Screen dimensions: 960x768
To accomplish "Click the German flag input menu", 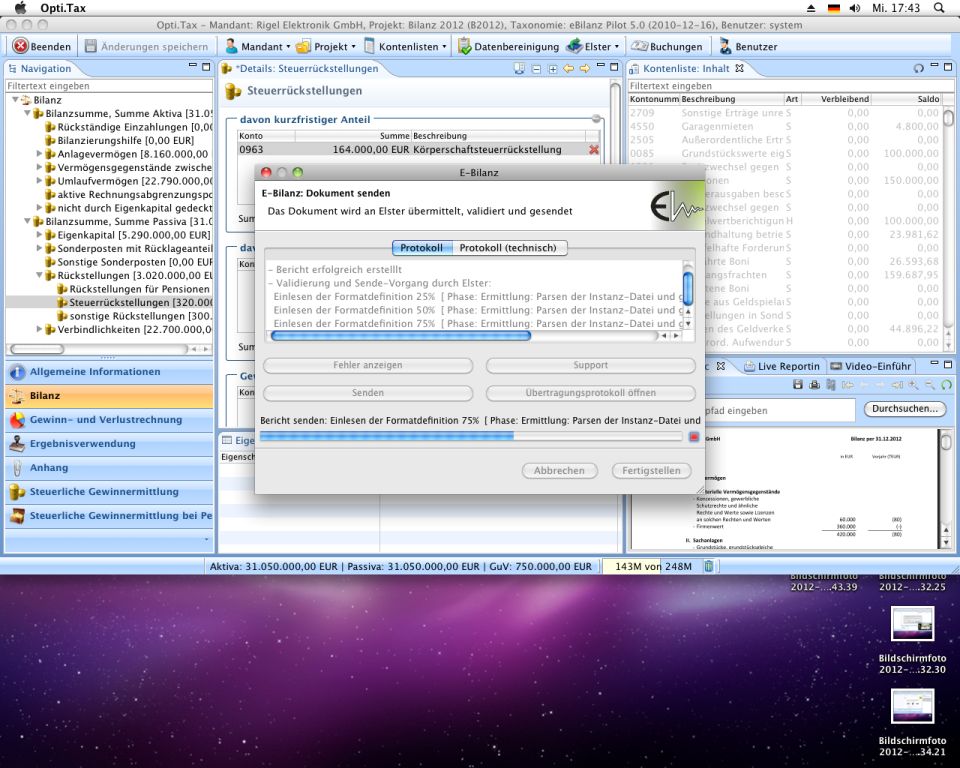I will tap(833, 8).
